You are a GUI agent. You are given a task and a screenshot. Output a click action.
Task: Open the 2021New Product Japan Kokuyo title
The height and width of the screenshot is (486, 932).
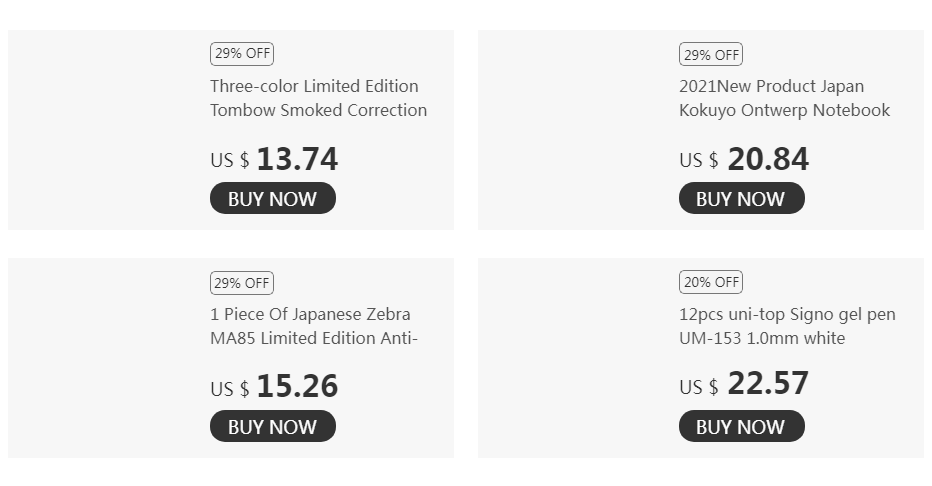tap(784, 98)
